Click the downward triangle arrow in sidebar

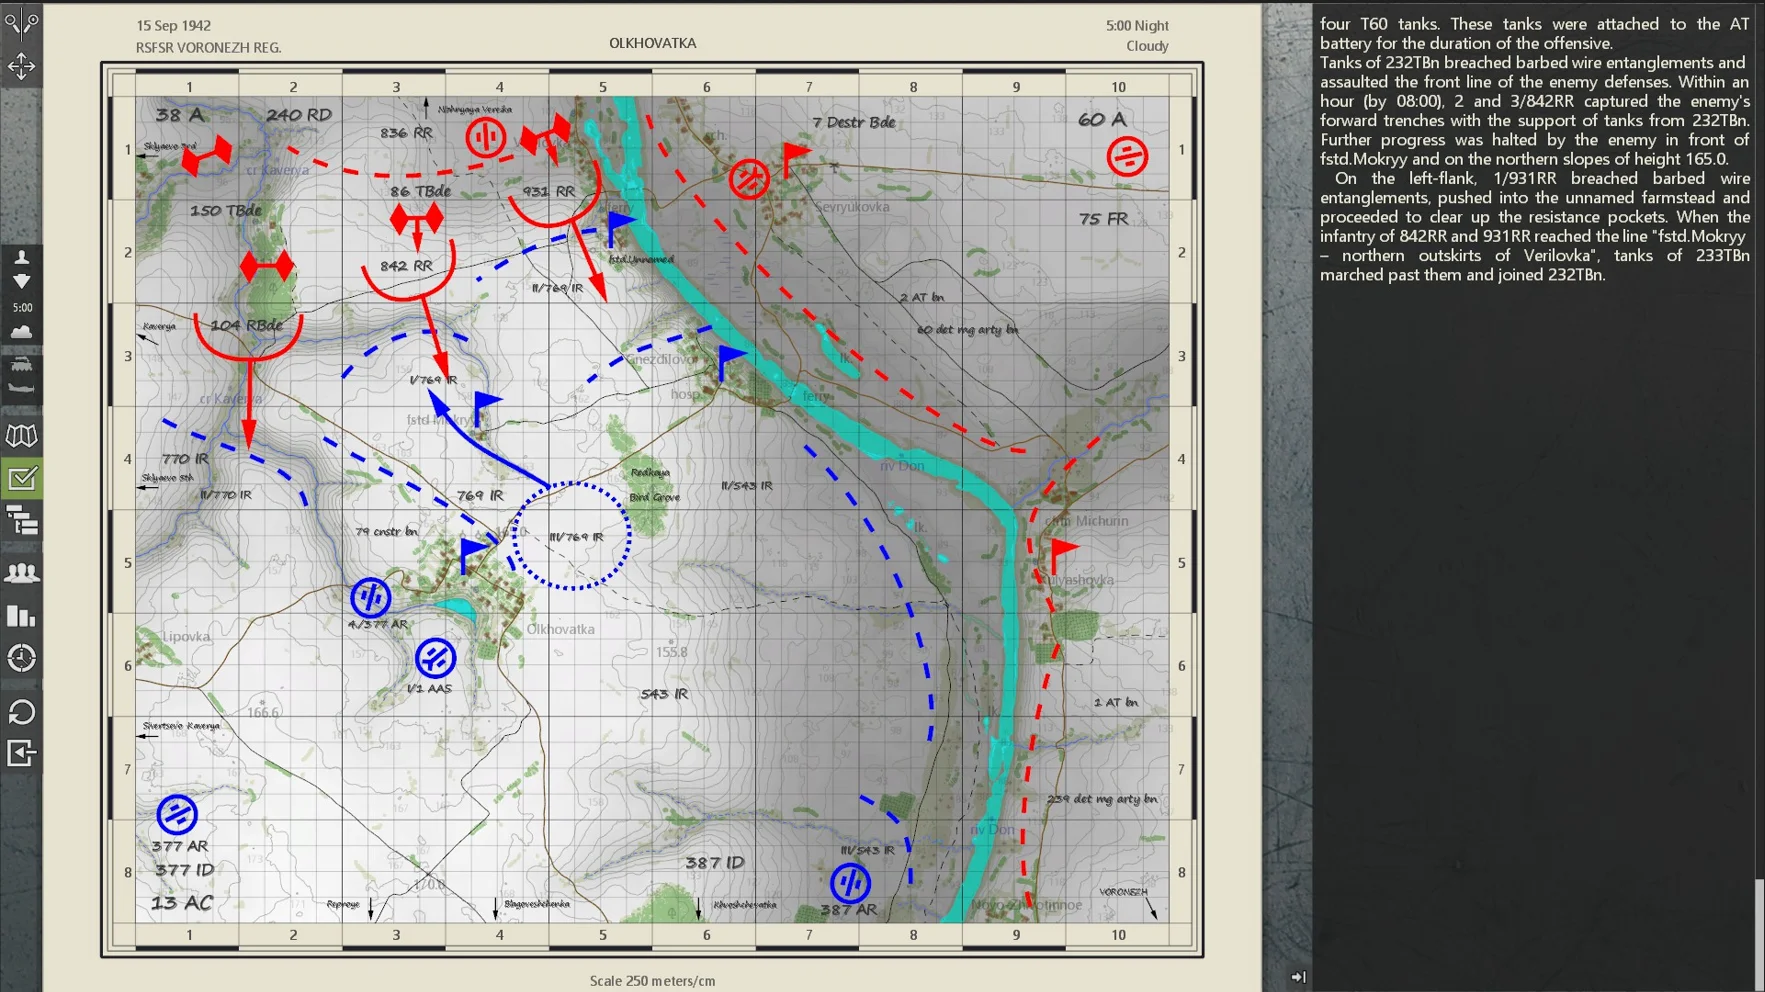(21, 282)
